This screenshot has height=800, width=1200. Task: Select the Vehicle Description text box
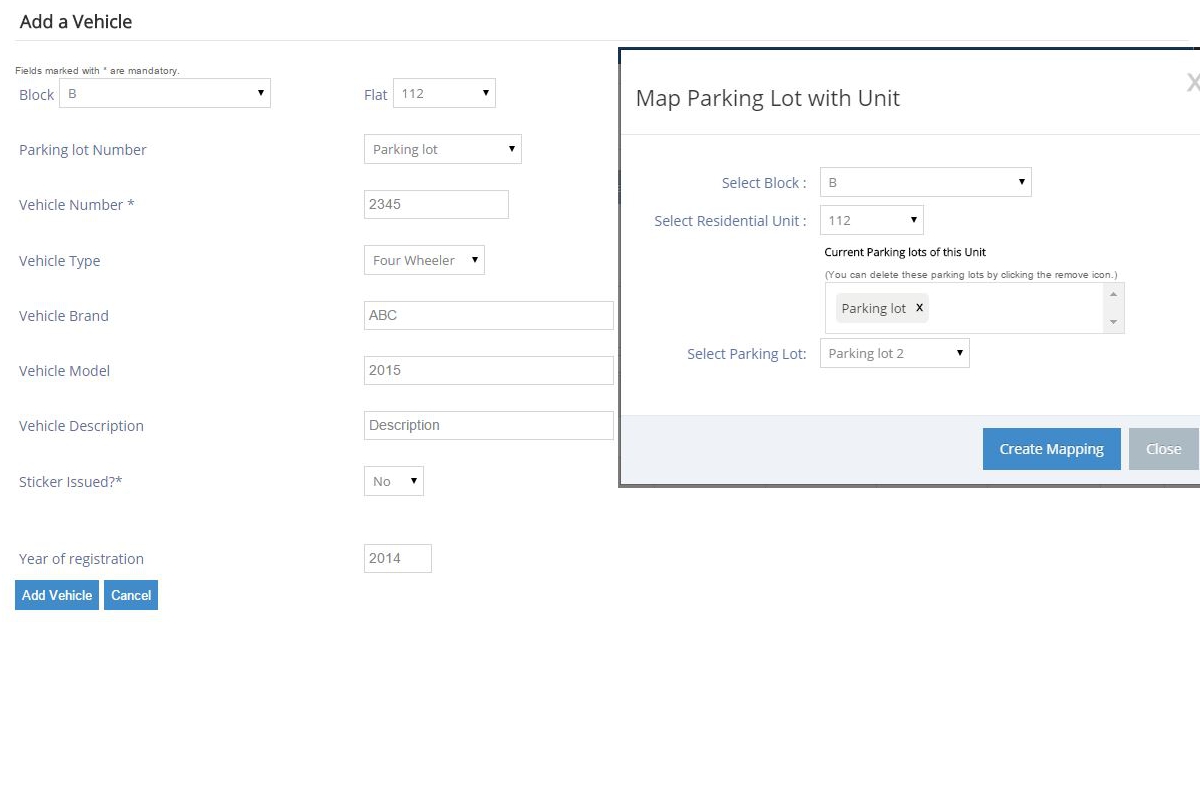click(488, 425)
